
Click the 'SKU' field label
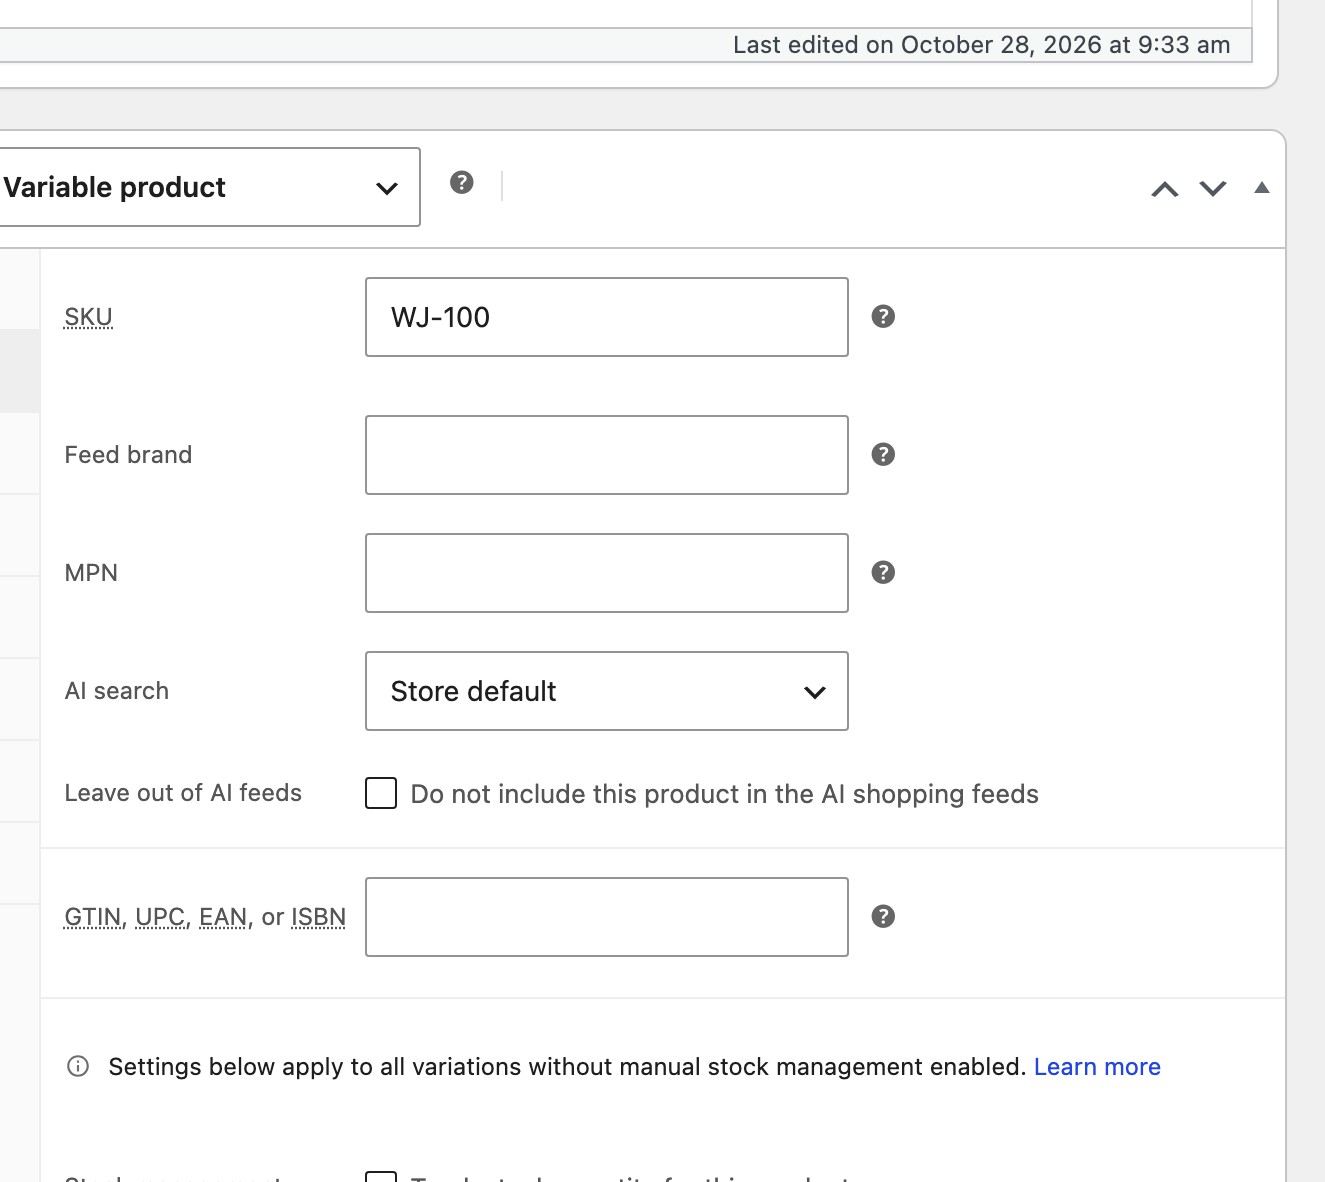point(88,317)
